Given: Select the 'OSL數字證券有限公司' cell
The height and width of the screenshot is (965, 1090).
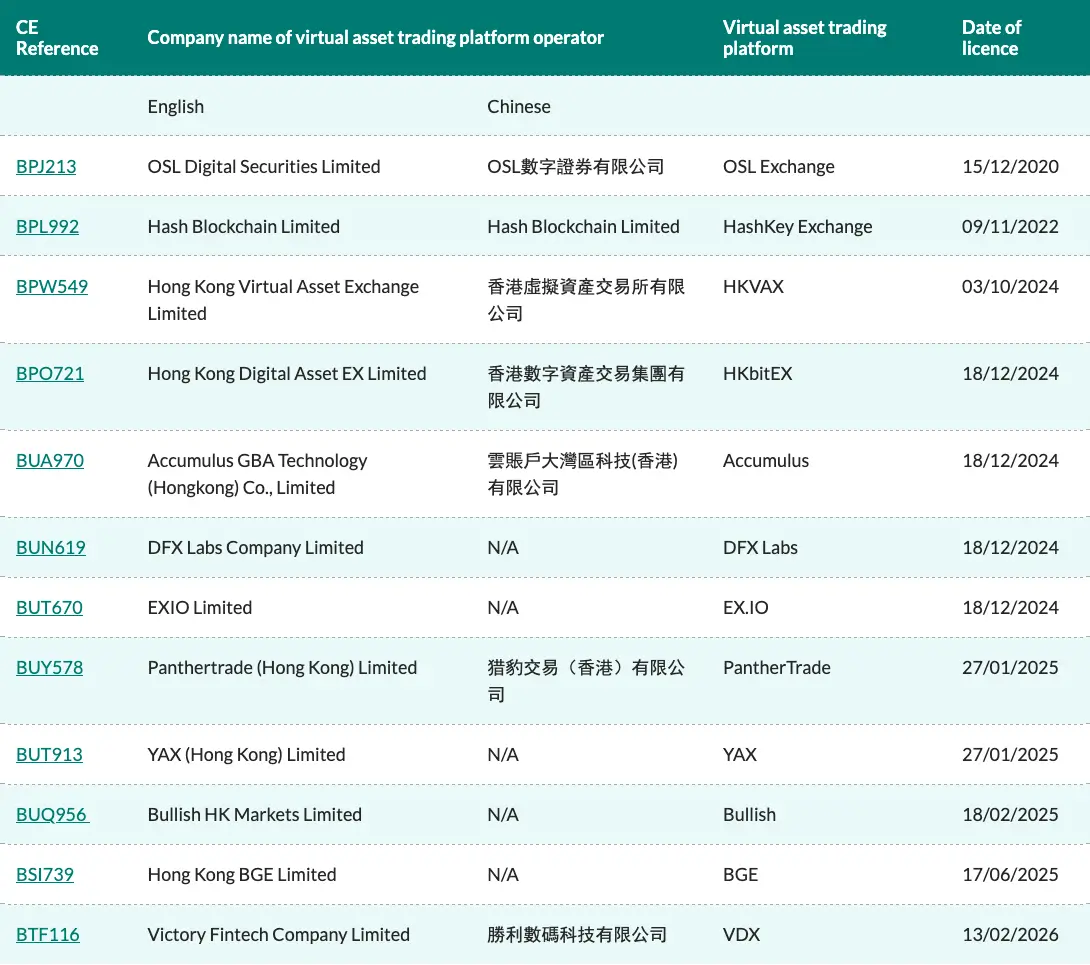Looking at the screenshot, I should pyautogui.click(x=576, y=167).
